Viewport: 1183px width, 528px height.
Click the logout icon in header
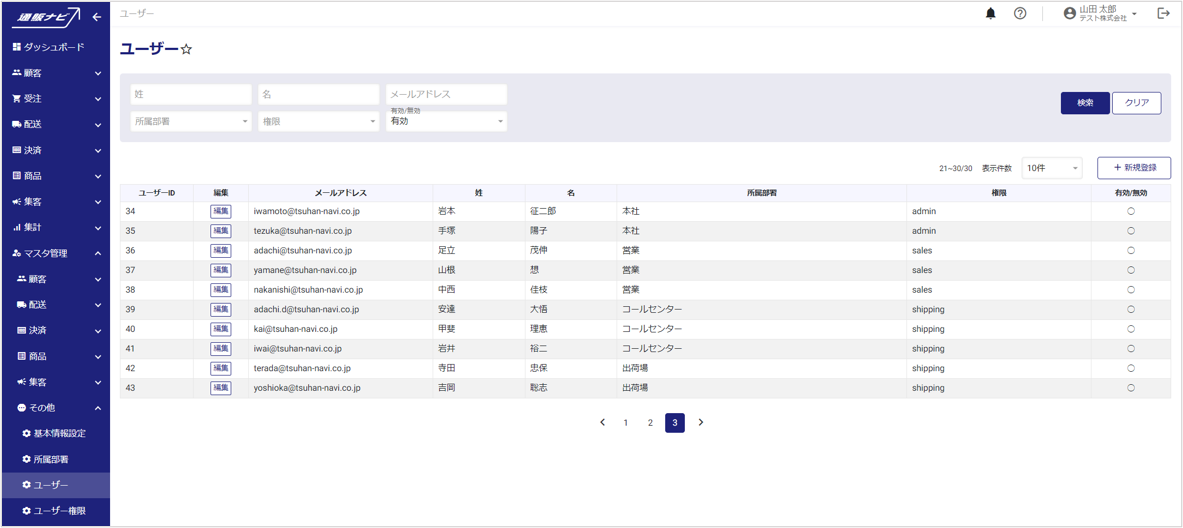click(1163, 14)
